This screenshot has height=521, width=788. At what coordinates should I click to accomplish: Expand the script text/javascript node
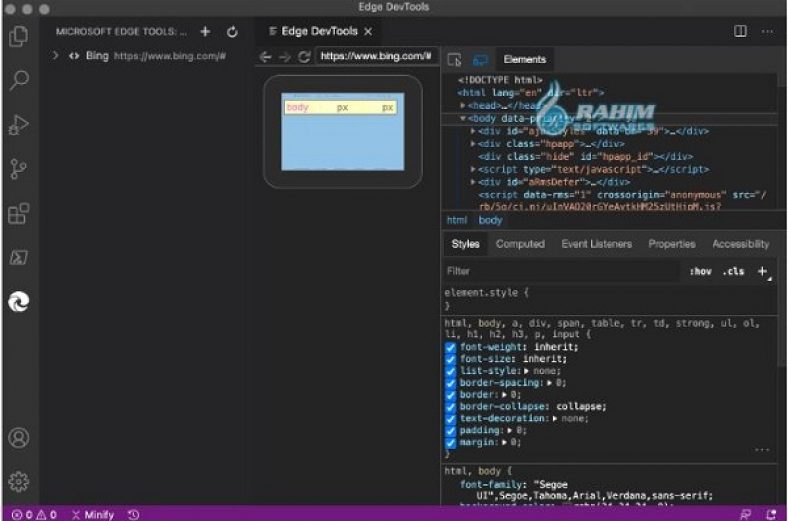click(x=472, y=169)
